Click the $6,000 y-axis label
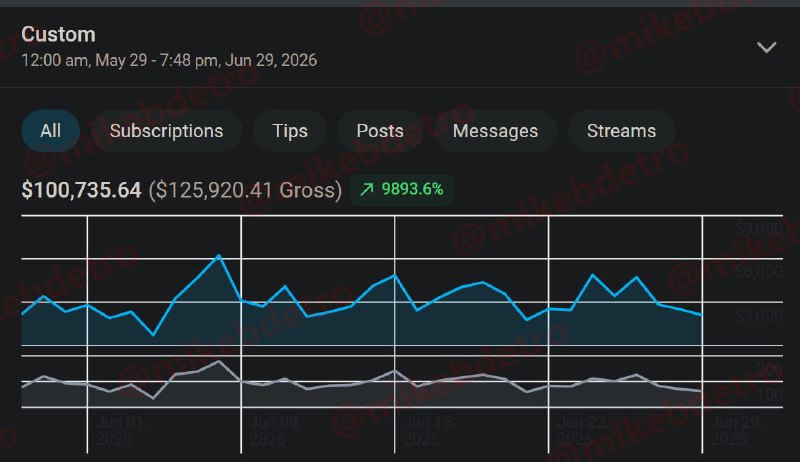Viewport: 800px width, 462px height. click(x=759, y=272)
